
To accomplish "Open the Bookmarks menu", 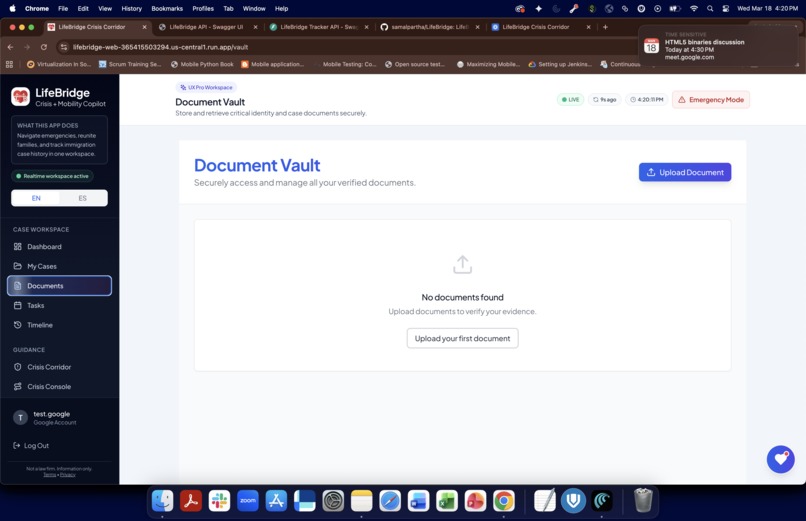I will (x=167, y=8).
